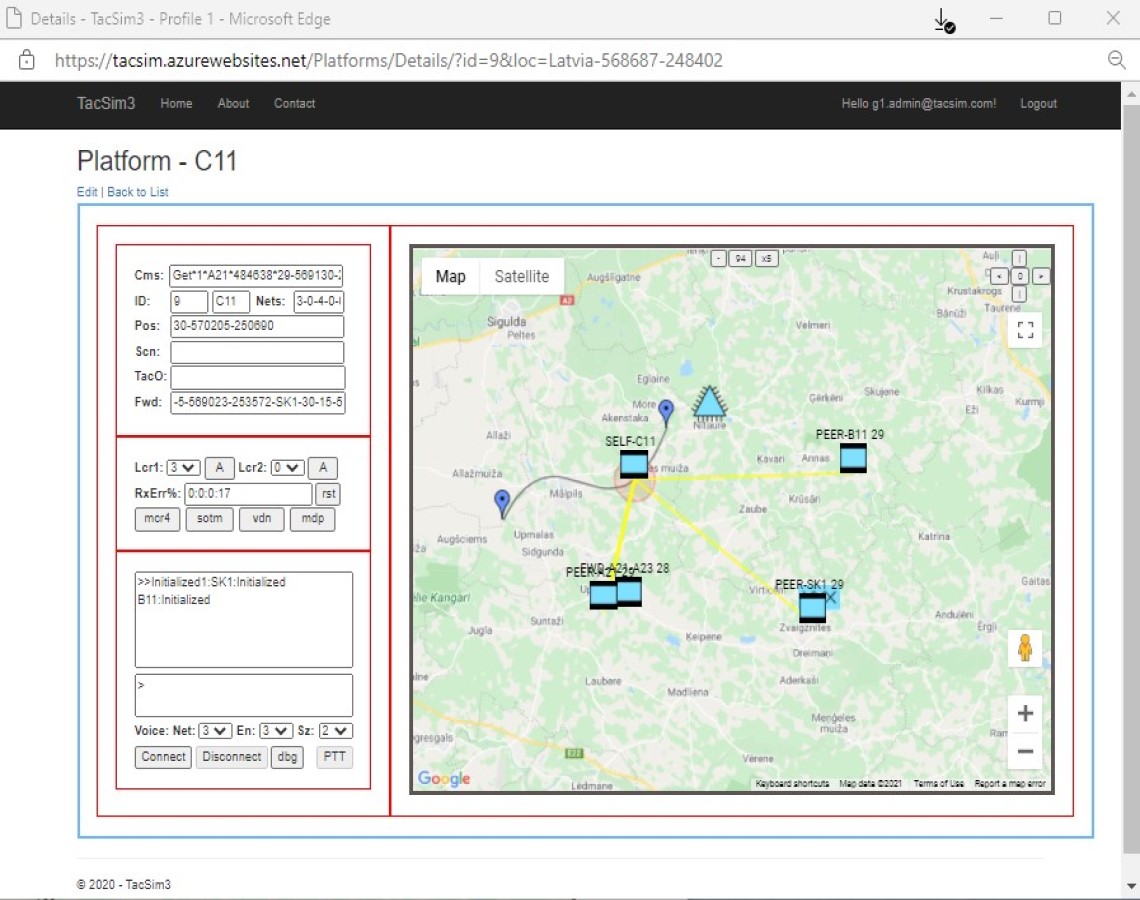Select the Street View Pegman icon

[1024, 648]
